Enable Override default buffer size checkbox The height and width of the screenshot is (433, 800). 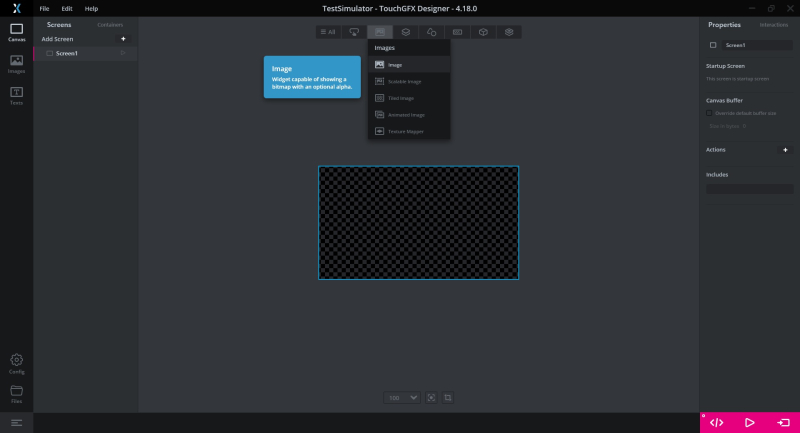tap(710, 113)
